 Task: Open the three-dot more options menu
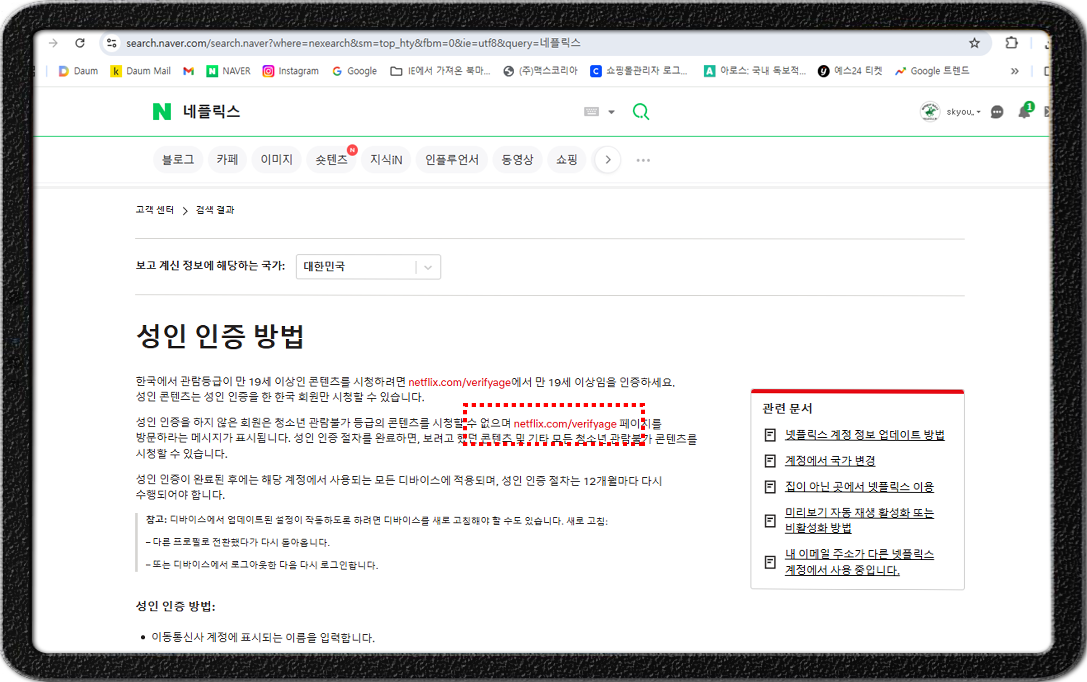click(643, 160)
